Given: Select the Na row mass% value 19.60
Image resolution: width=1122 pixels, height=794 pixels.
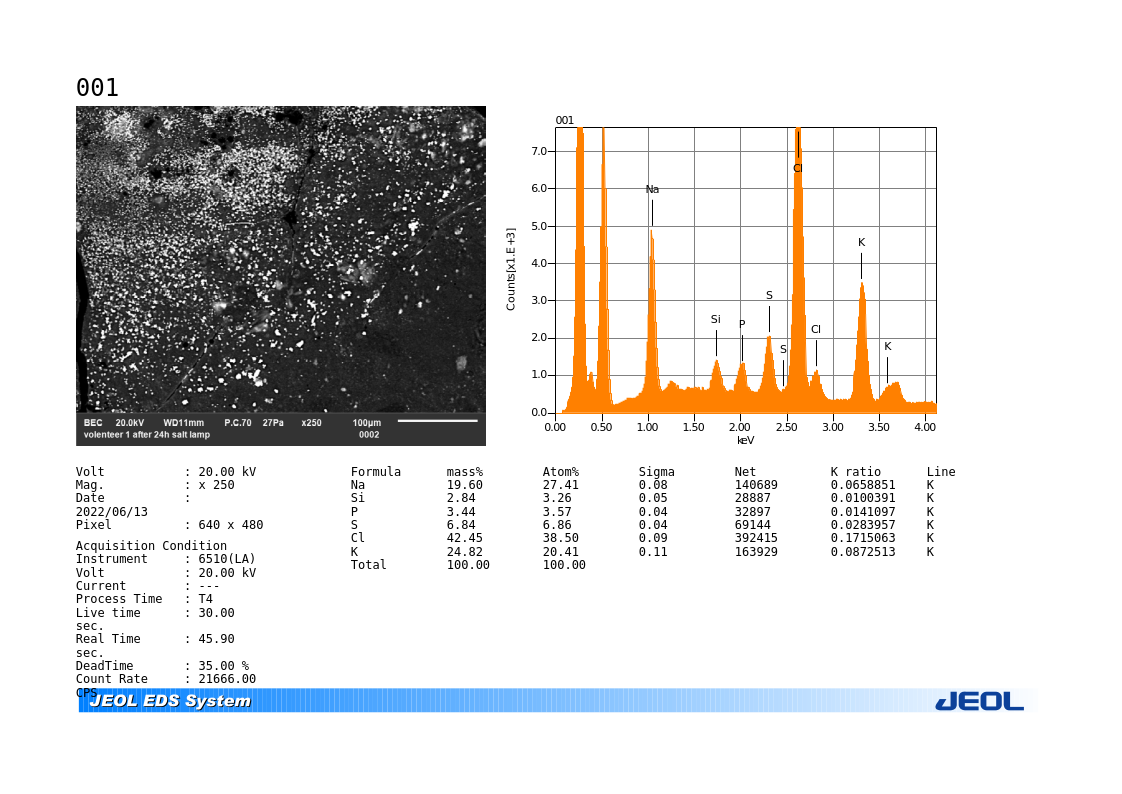Looking at the screenshot, I should [x=464, y=485].
